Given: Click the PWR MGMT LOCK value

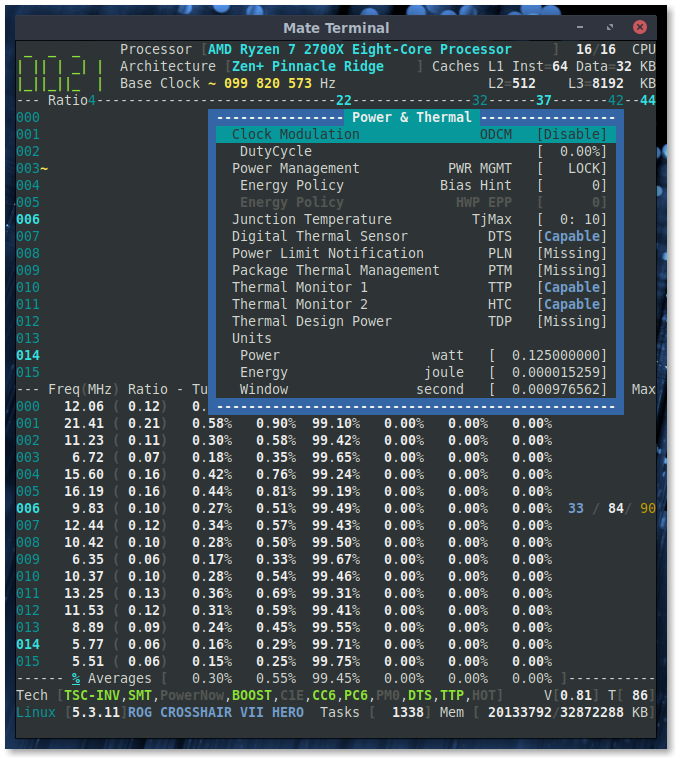Looking at the screenshot, I should click(572, 168).
